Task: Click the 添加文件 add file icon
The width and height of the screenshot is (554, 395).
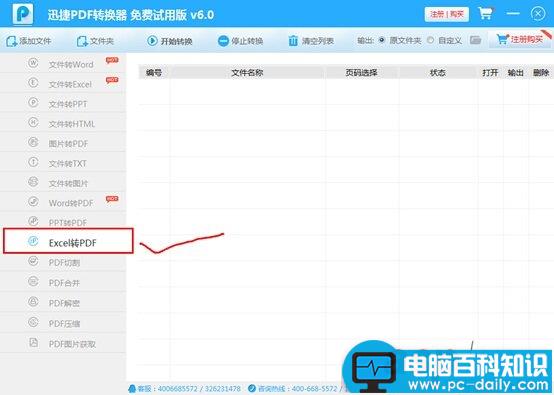Action: coord(12,41)
